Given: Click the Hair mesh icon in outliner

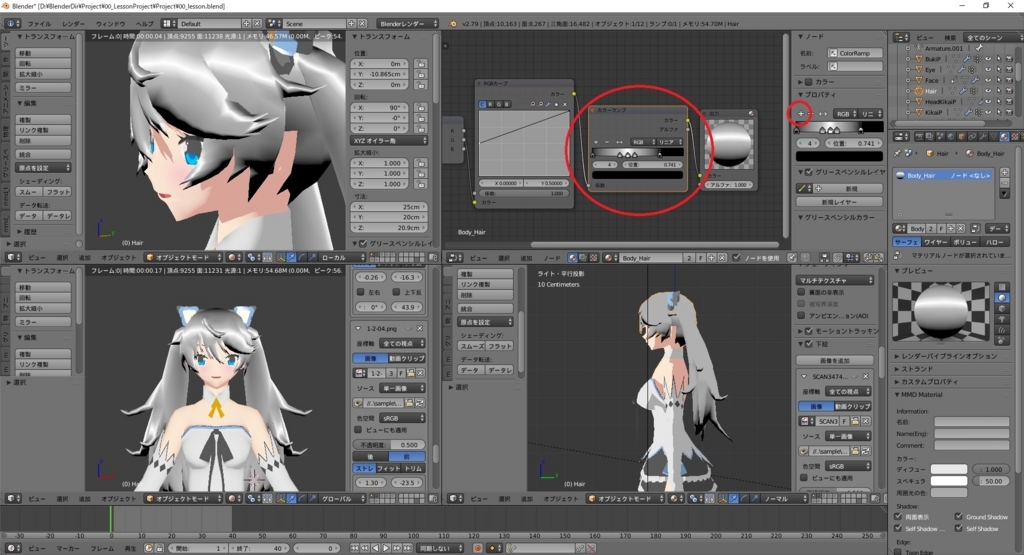Looking at the screenshot, I should click(x=919, y=91).
